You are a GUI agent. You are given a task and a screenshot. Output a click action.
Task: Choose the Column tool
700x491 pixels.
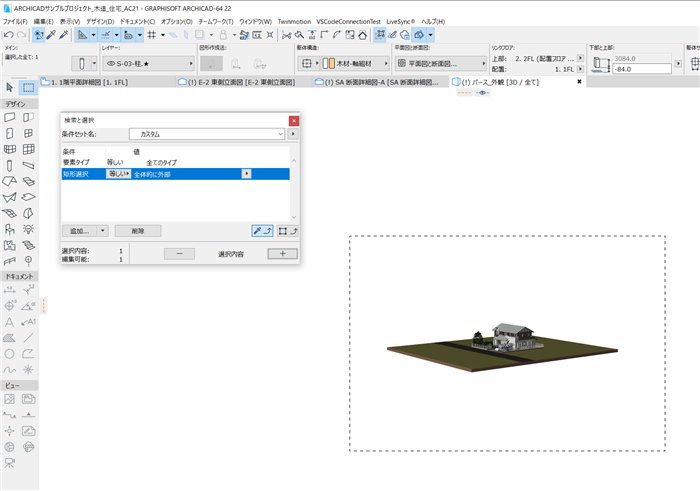click(x=9, y=166)
